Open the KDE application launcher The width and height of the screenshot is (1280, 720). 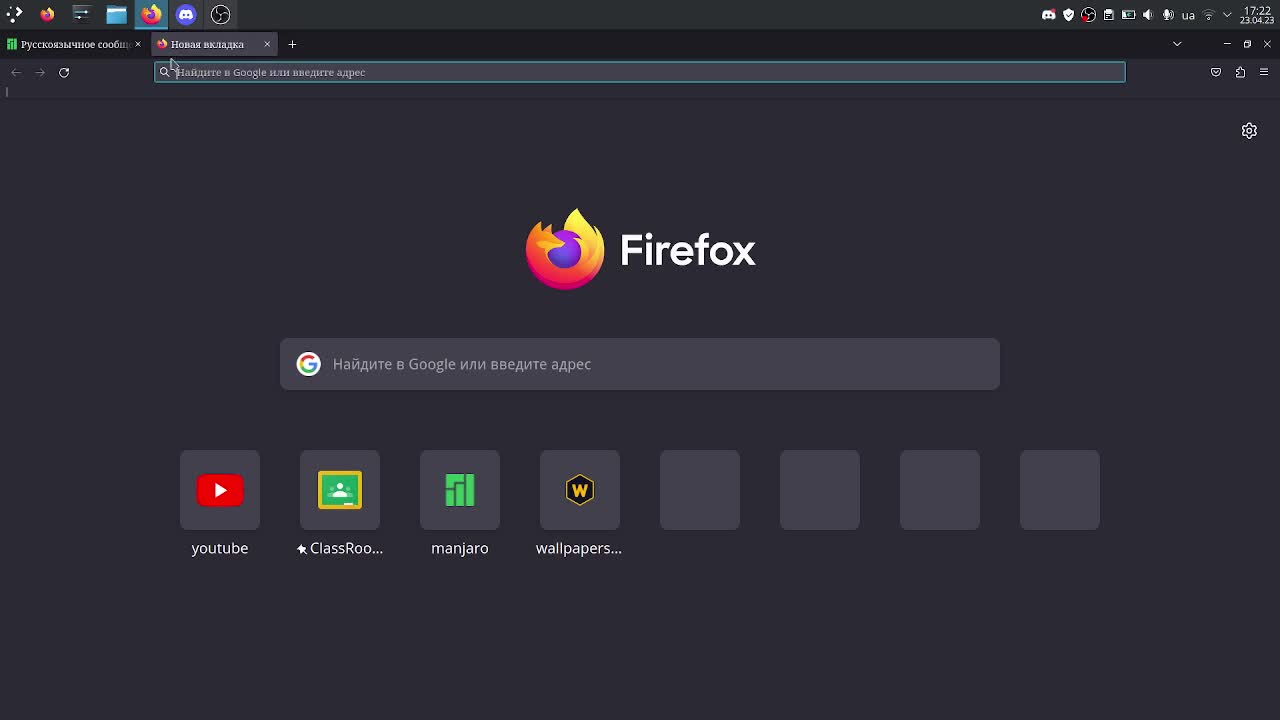[x=14, y=14]
